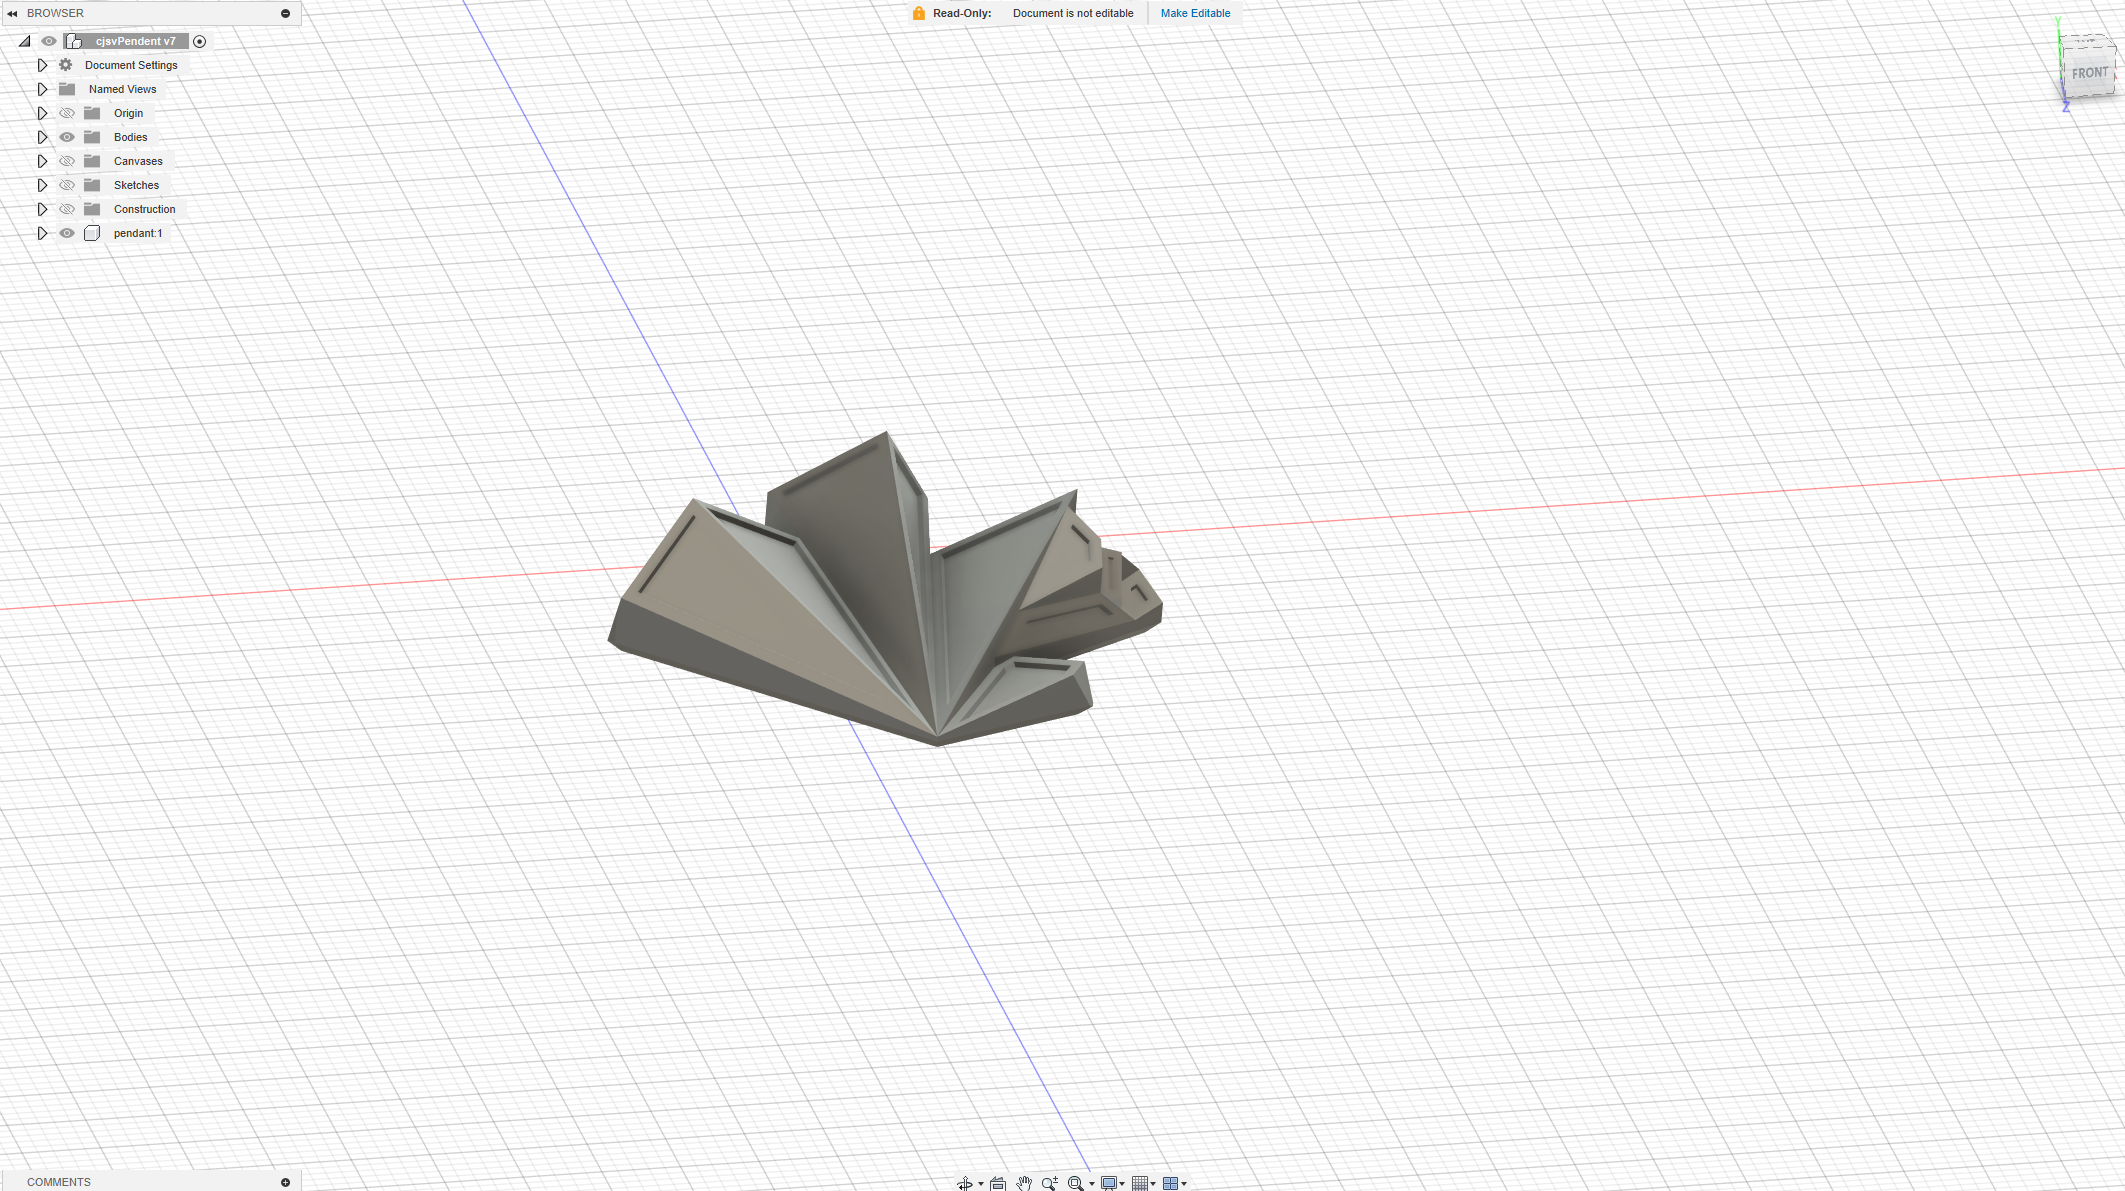Expand the Origin folder node

[x=42, y=113]
